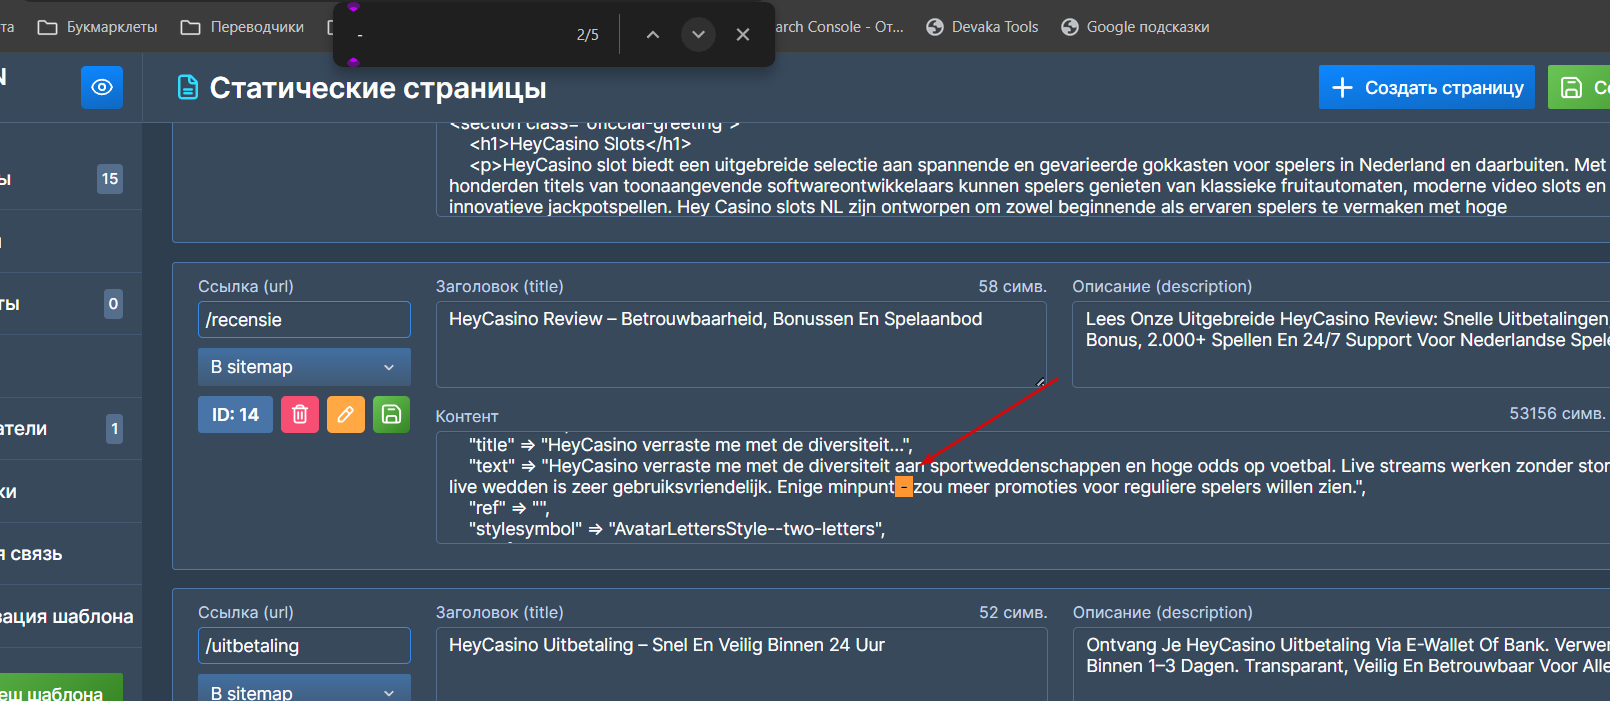Go to next find result arrow
Viewport: 1610px width, 701px height.
click(698, 34)
